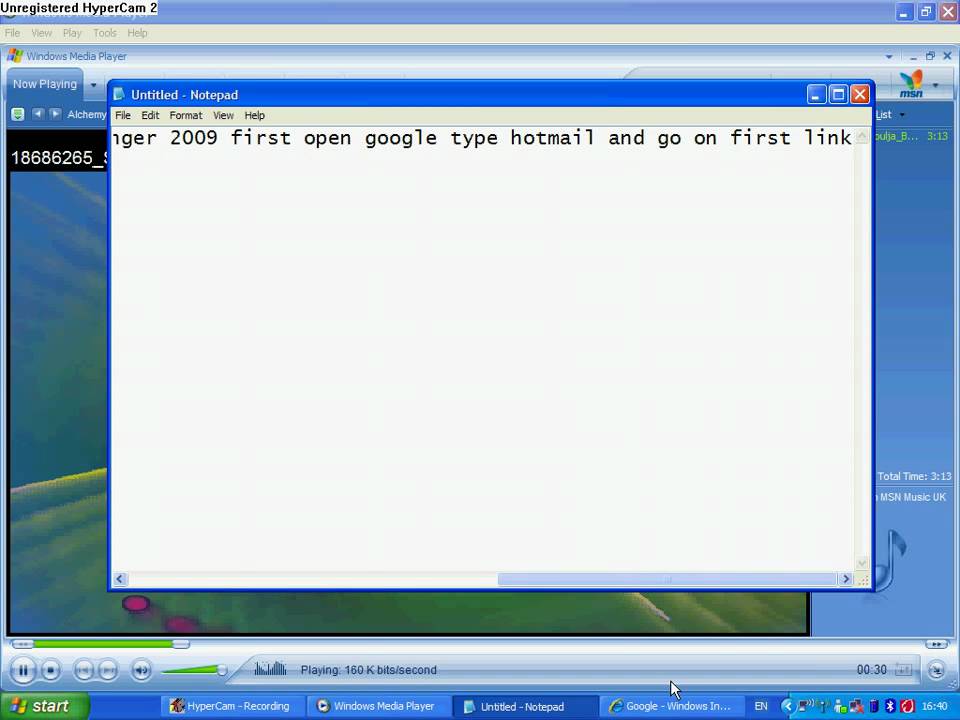Toggle the view button next to 00:30 time

904,670
